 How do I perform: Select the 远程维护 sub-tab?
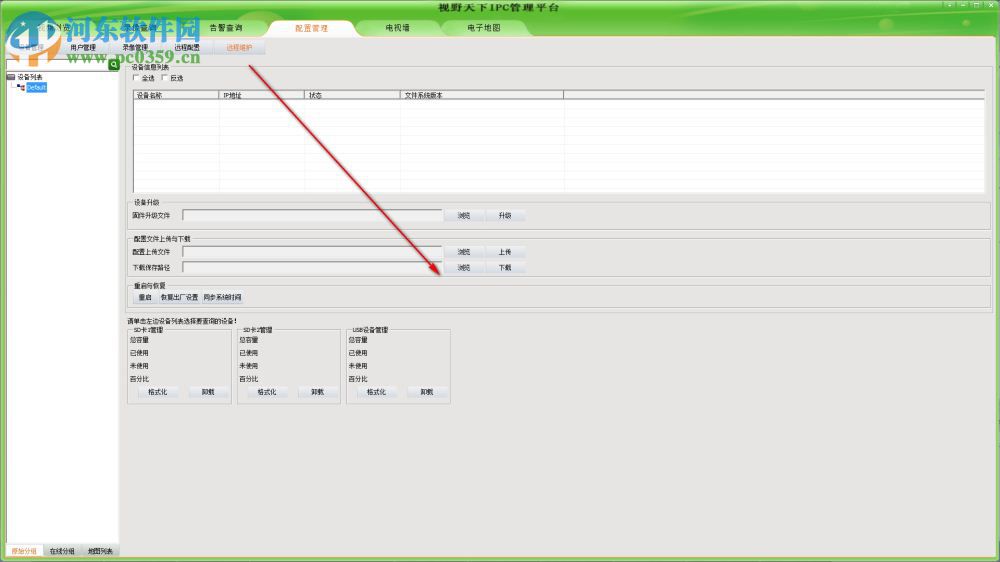239,48
